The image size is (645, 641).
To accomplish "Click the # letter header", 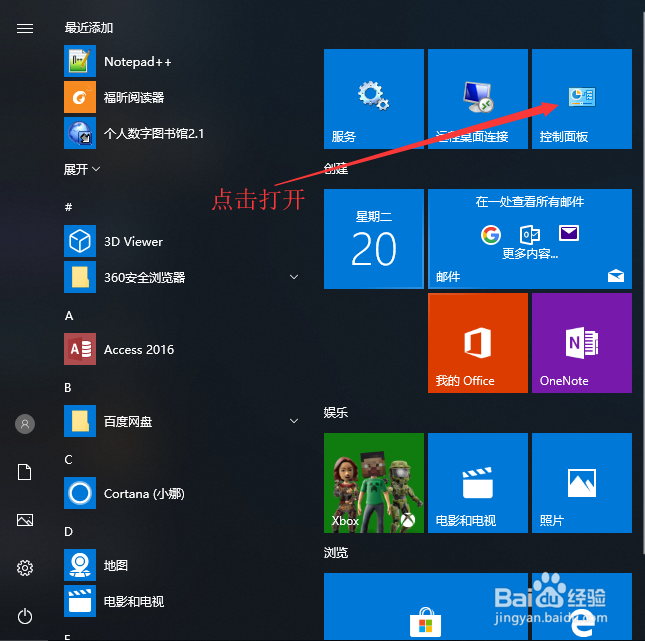I will 69,207.
